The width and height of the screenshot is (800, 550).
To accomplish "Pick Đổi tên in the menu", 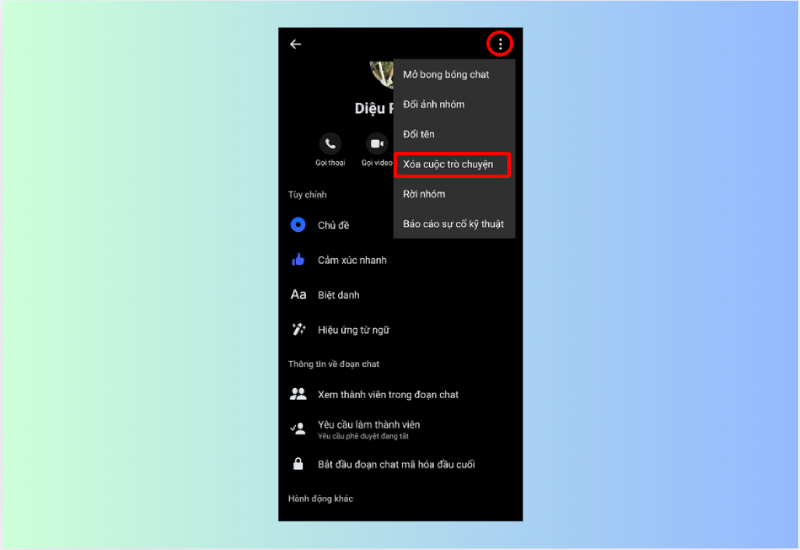I will coord(418,134).
